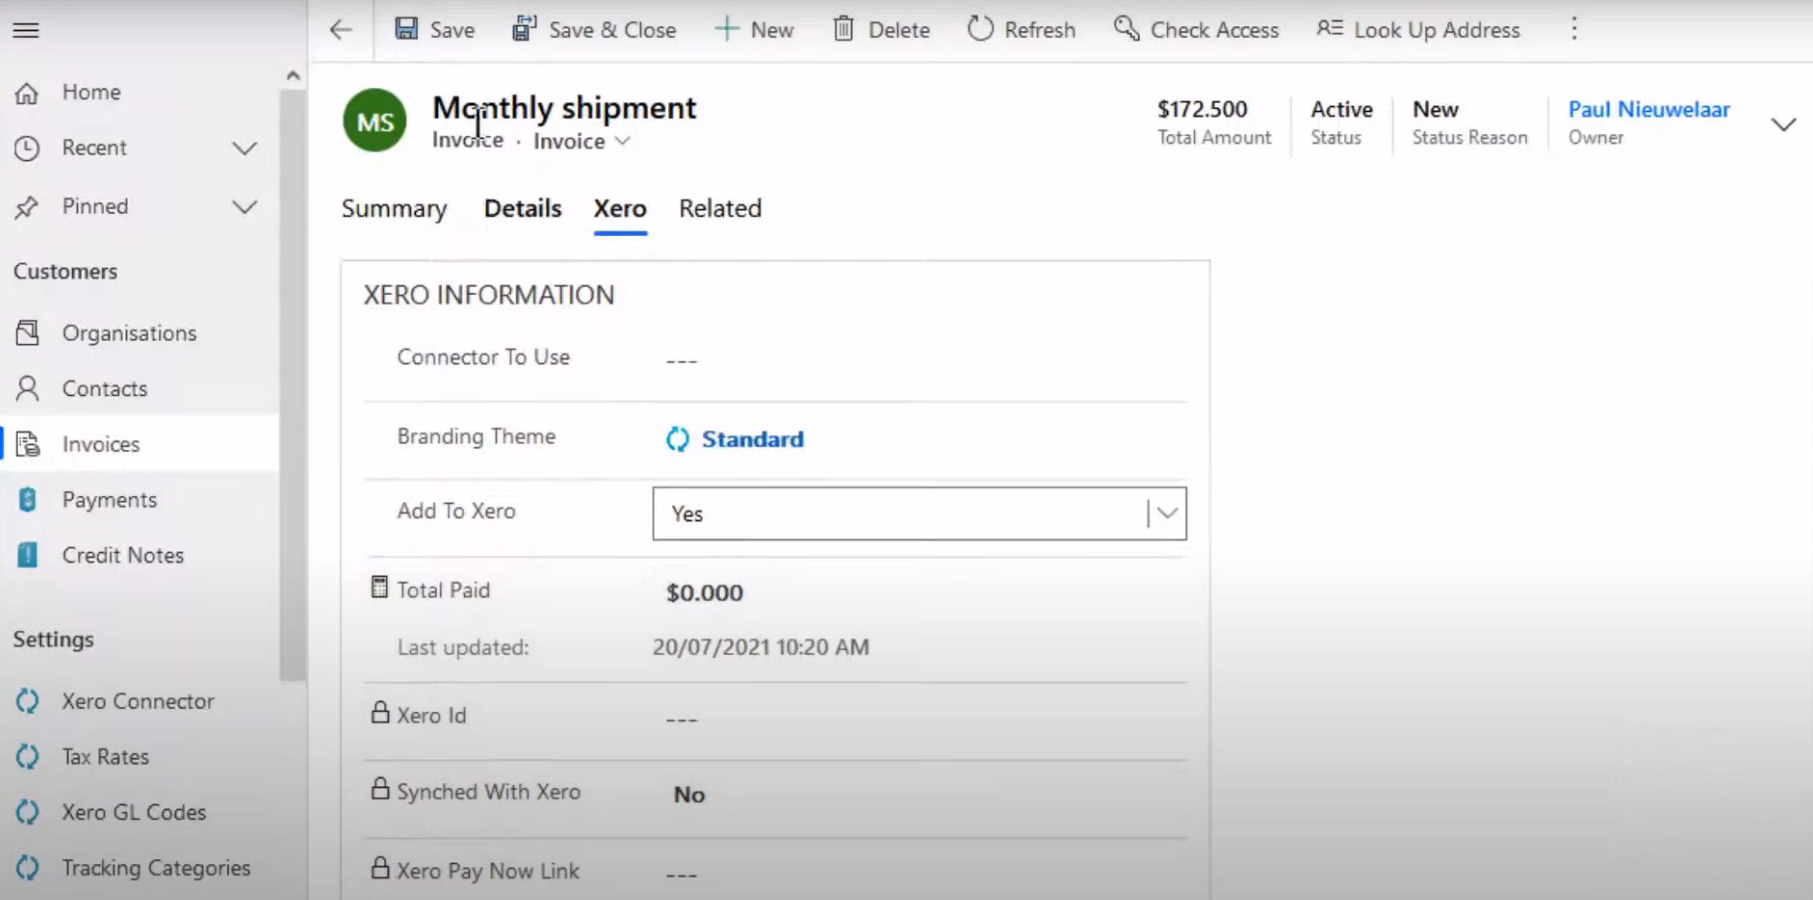Open the Standard branding theme link
The image size is (1813, 900).
click(x=752, y=439)
